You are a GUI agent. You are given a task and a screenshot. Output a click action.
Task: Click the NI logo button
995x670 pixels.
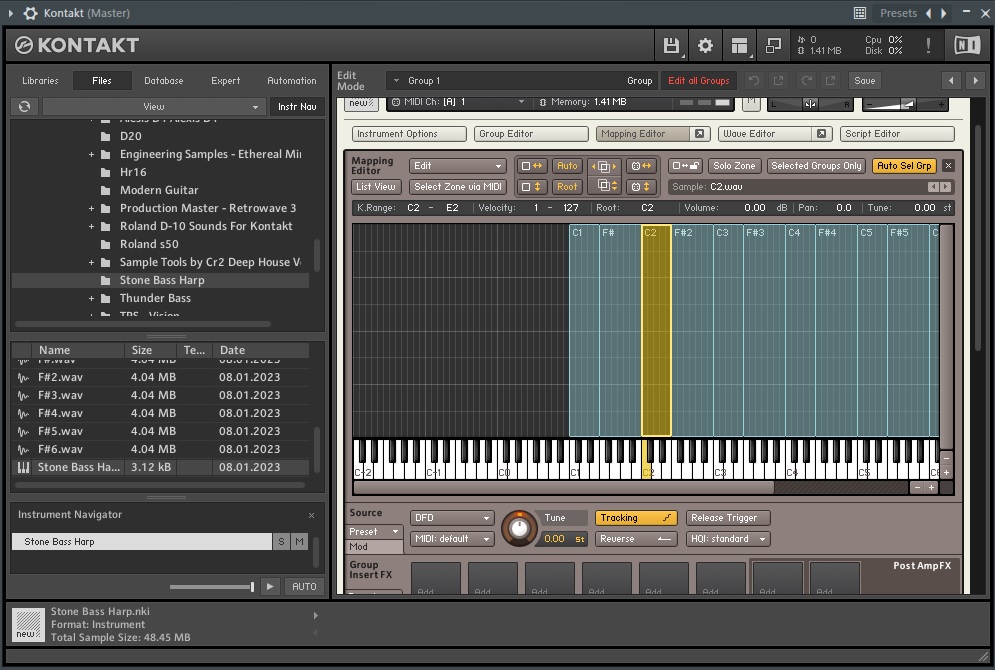(x=967, y=46)
